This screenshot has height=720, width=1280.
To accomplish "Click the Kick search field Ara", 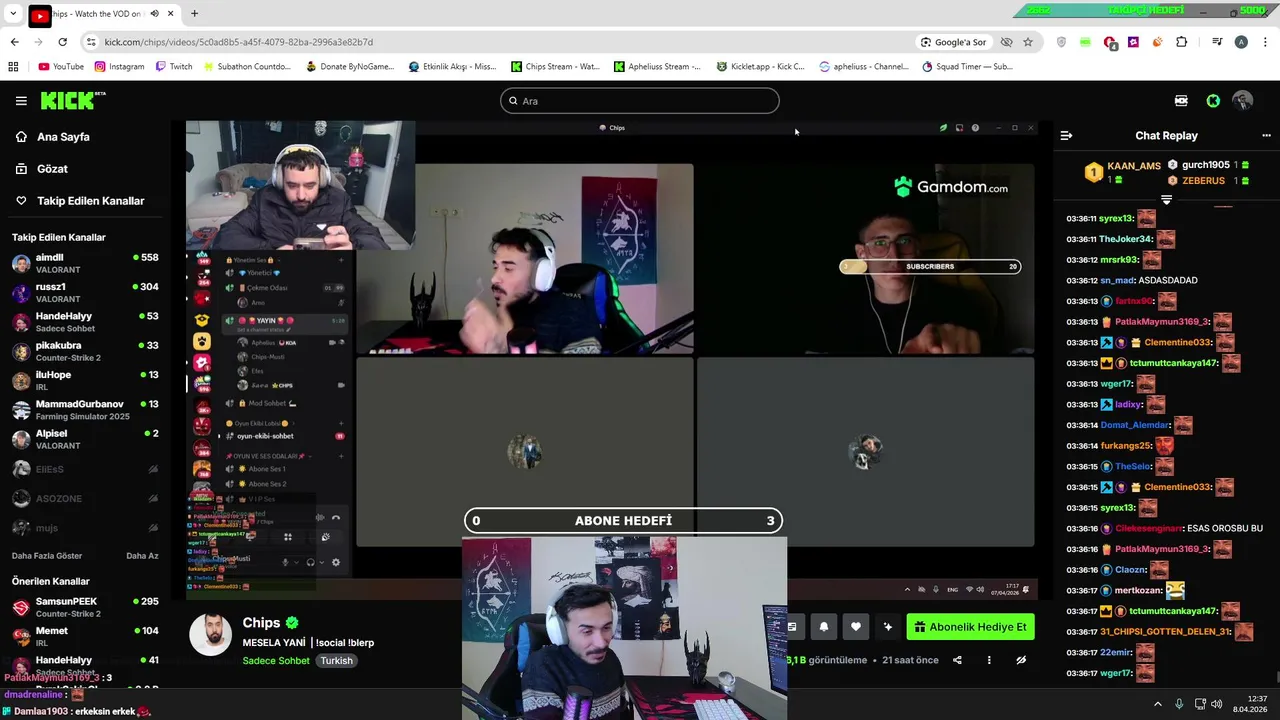I will (x=640, y=101).
